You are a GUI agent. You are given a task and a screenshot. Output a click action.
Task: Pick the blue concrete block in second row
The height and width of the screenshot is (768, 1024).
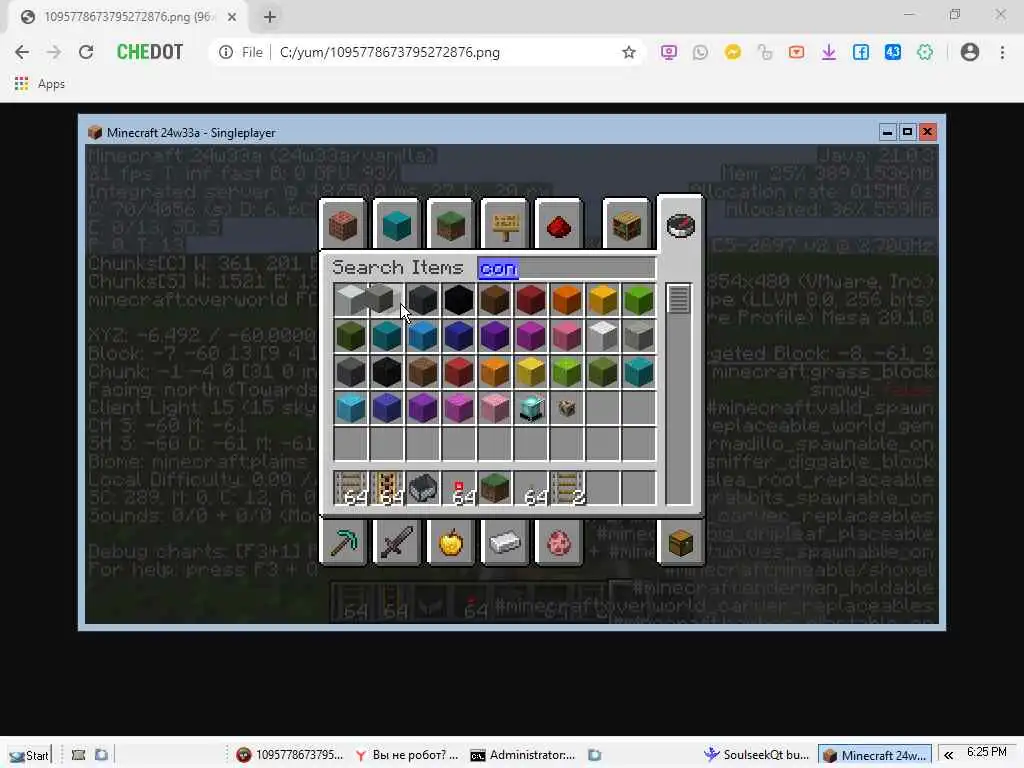[458, 336]
